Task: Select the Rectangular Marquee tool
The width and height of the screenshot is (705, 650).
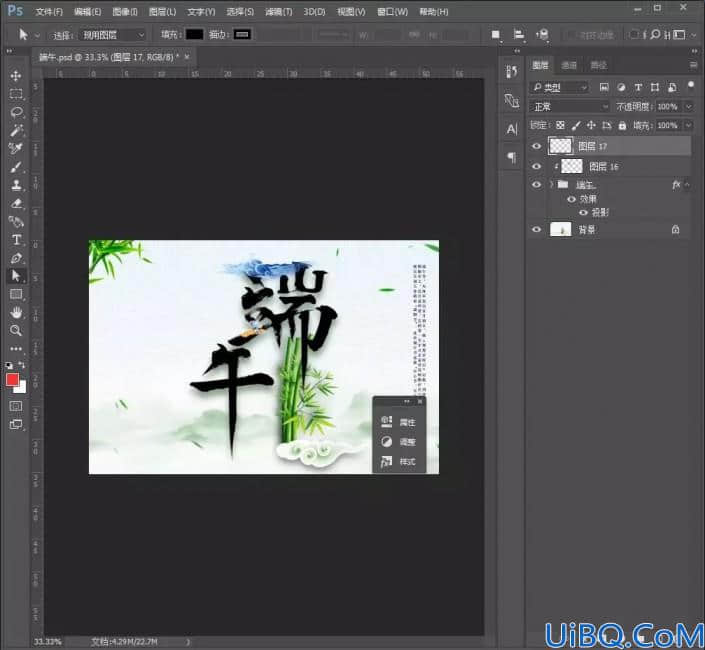Action: pos(16,94)
